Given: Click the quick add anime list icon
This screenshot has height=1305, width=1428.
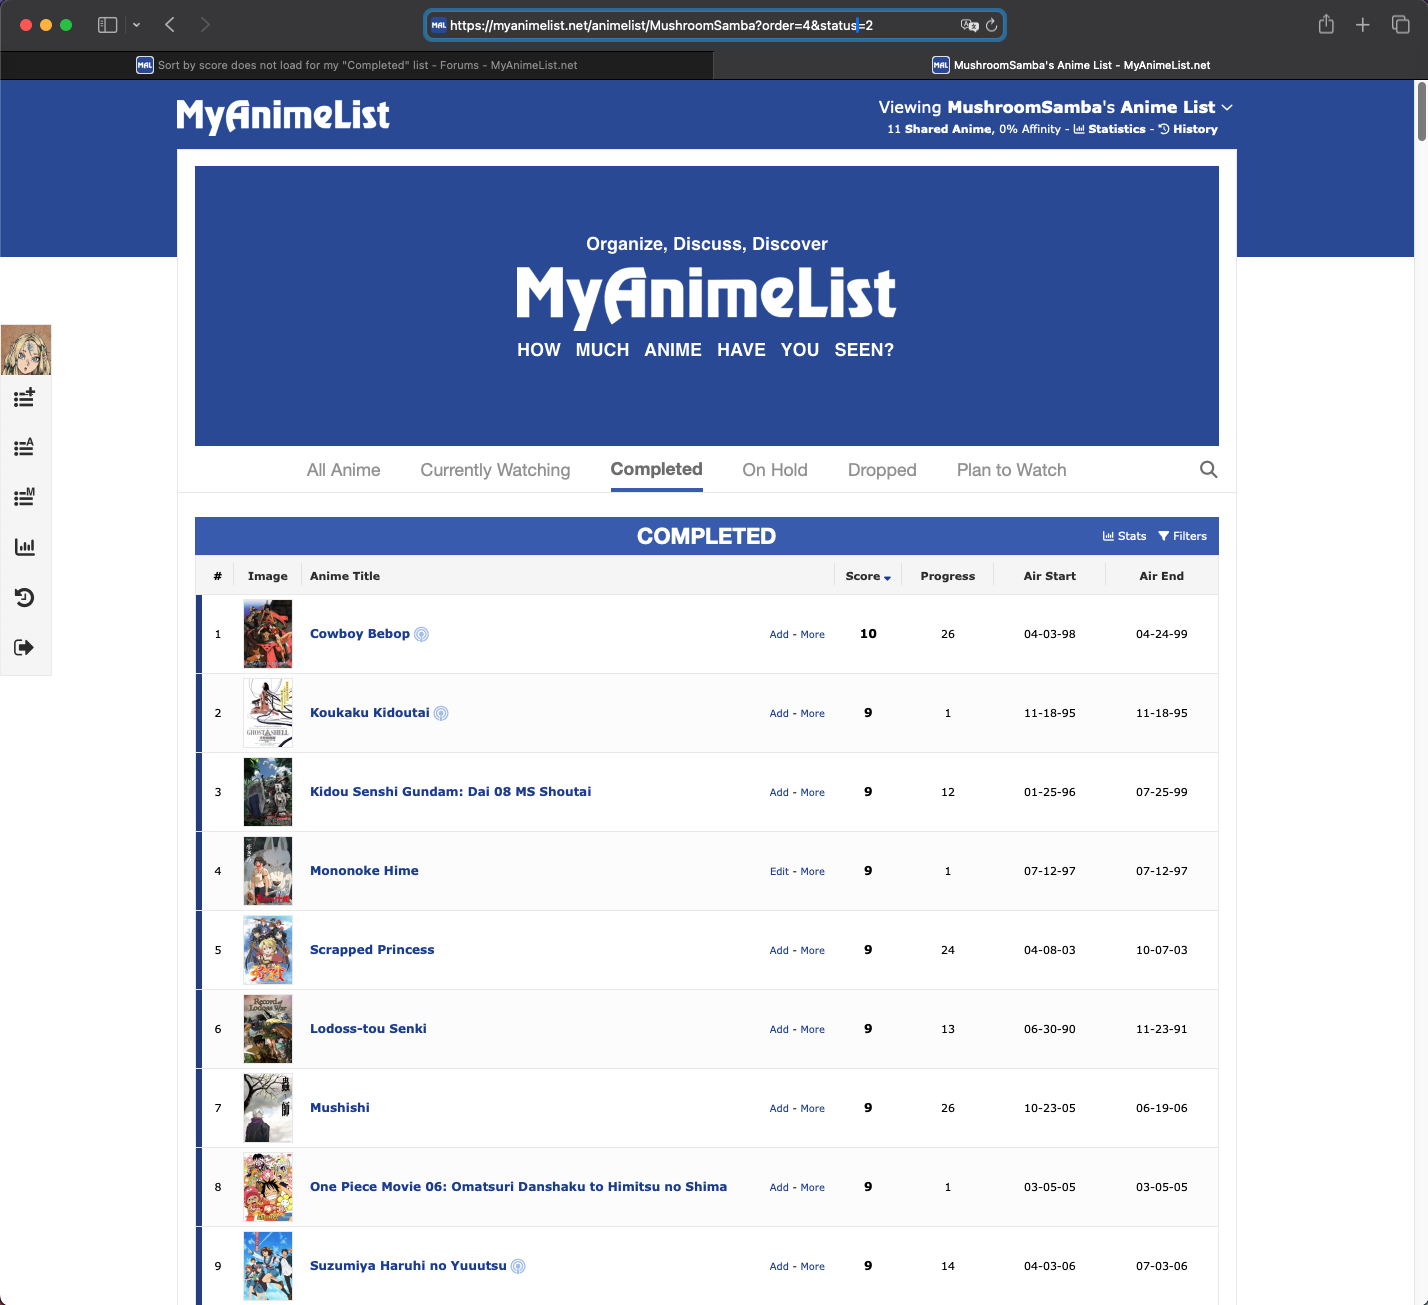Looking at the screenshot, I should pyautogui.click(x=25, y=398).
